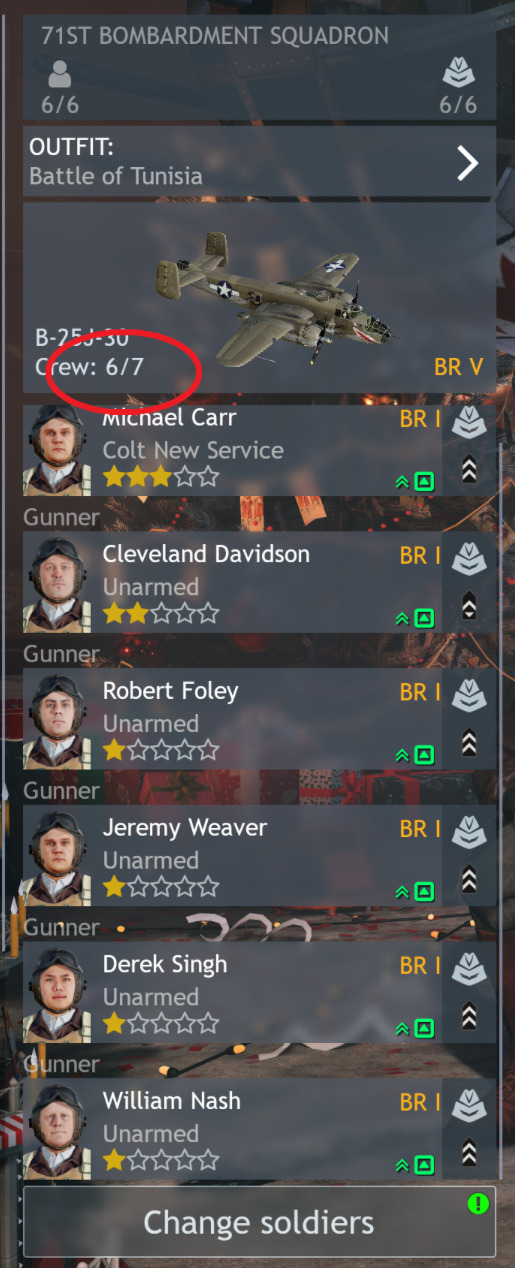The height and width of the screenshot is (1268, 515).
Task: Click Michael Carr's star rating bar
Action: [161, 477]
